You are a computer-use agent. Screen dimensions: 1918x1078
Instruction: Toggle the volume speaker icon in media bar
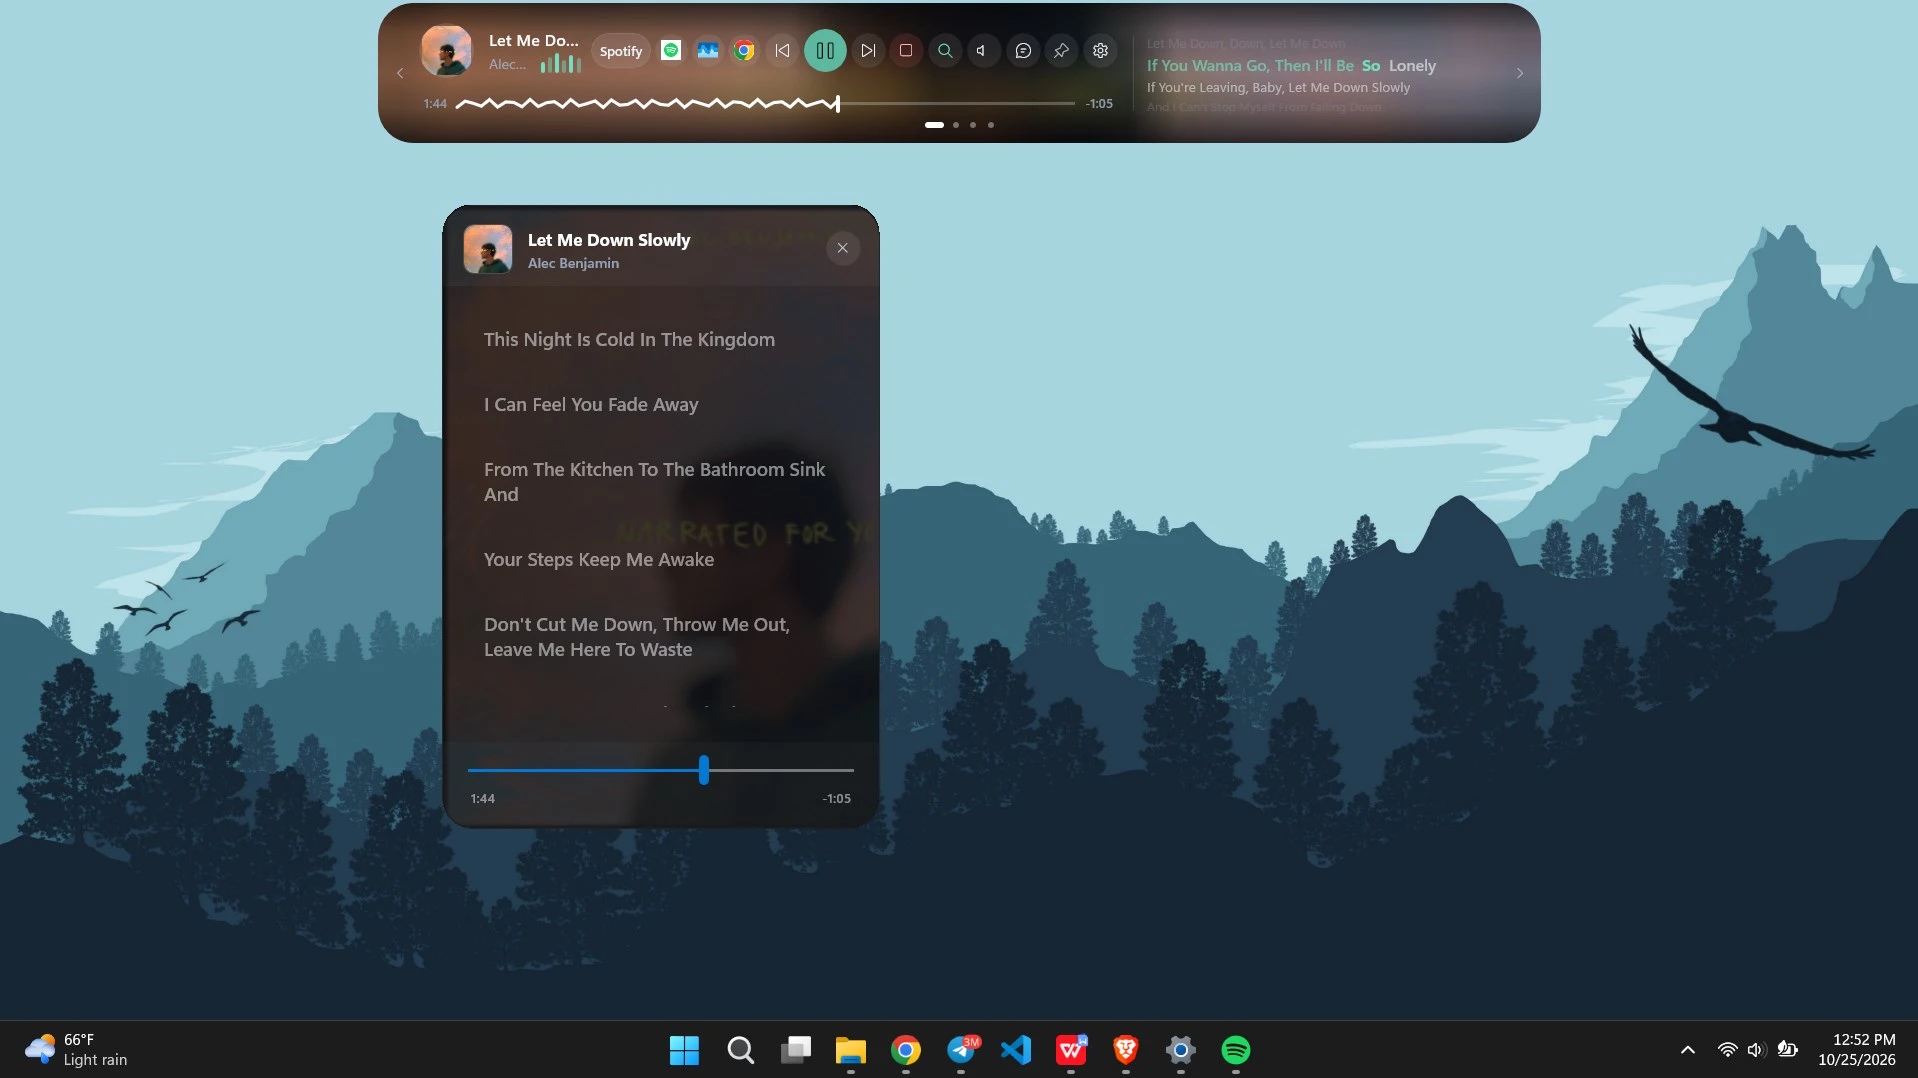984,51
